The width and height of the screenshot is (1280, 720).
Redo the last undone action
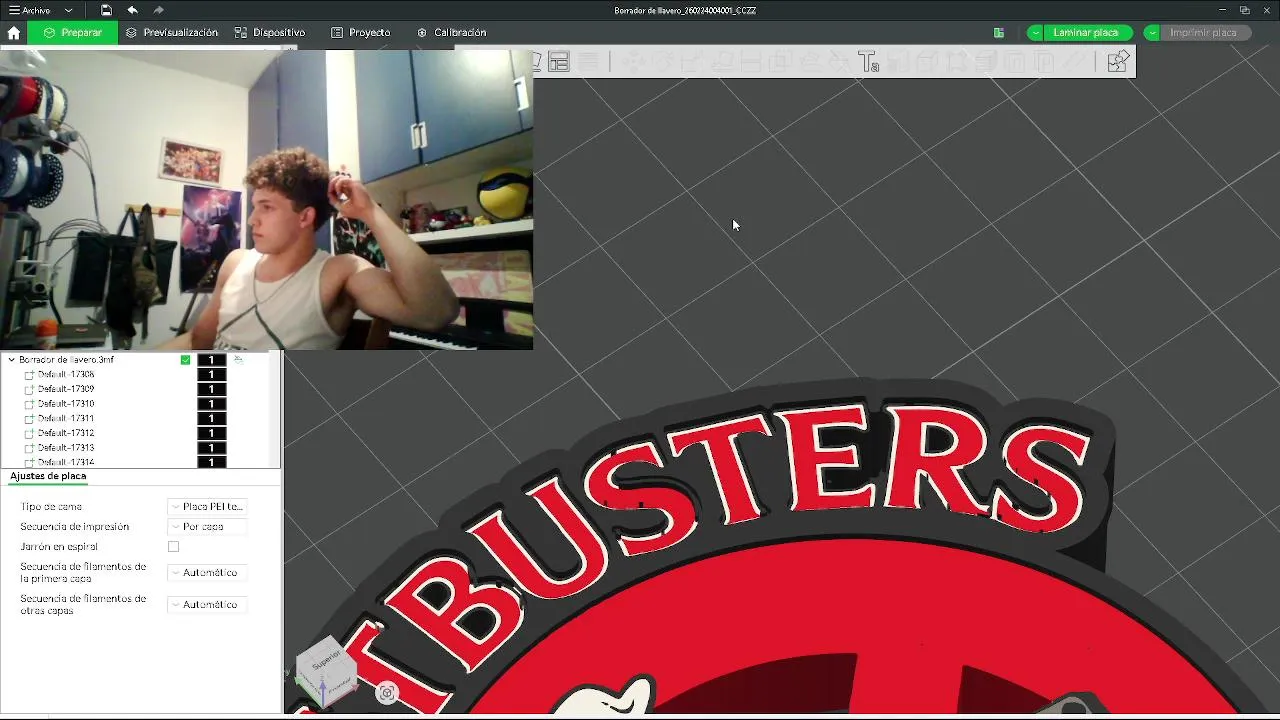(159, 10)
